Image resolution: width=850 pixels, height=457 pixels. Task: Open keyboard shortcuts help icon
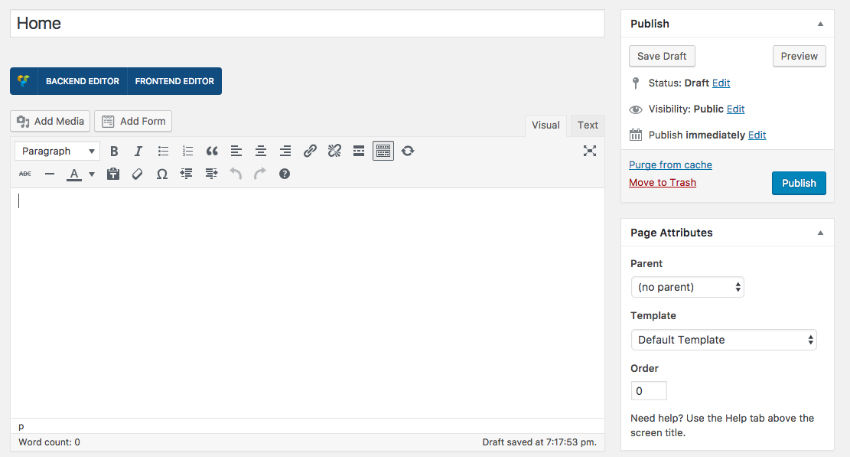click(x=285, y=174)
